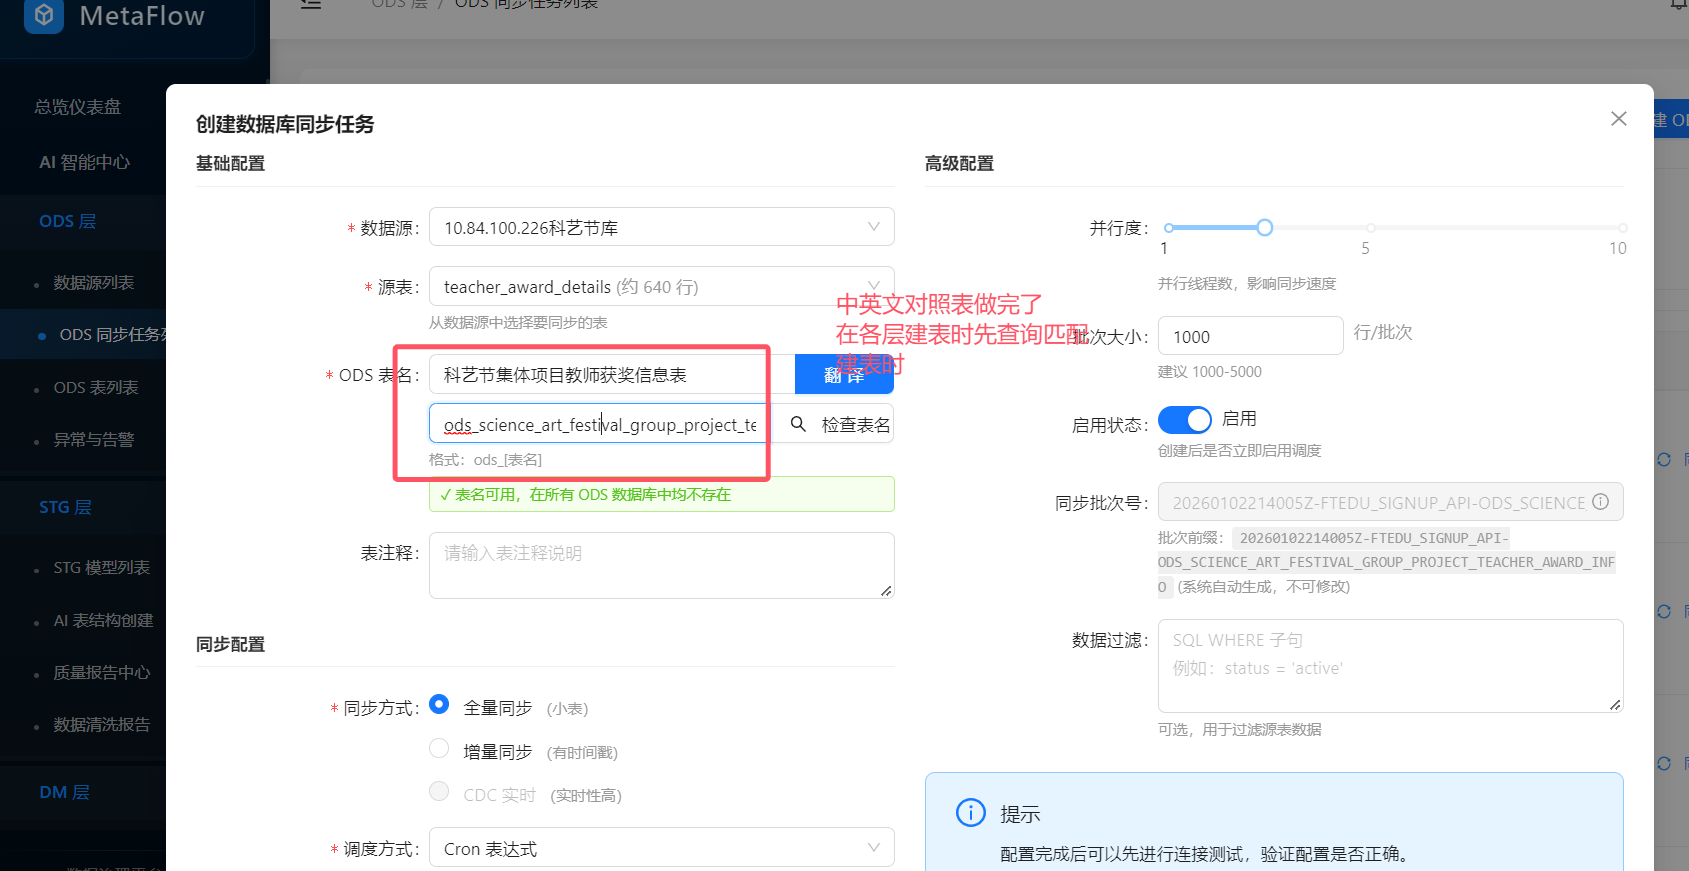1689x871 pixels.
Task: Click the magnifier icon beside 检查表名
Action: point(798,424)
